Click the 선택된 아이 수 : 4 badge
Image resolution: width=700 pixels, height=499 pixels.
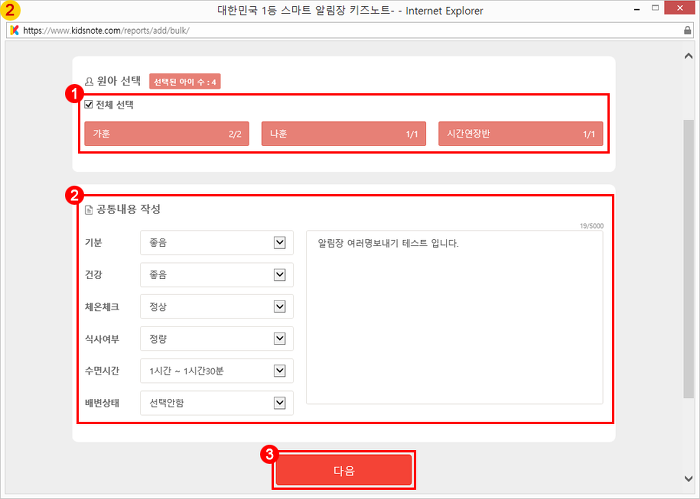point(185,82)
